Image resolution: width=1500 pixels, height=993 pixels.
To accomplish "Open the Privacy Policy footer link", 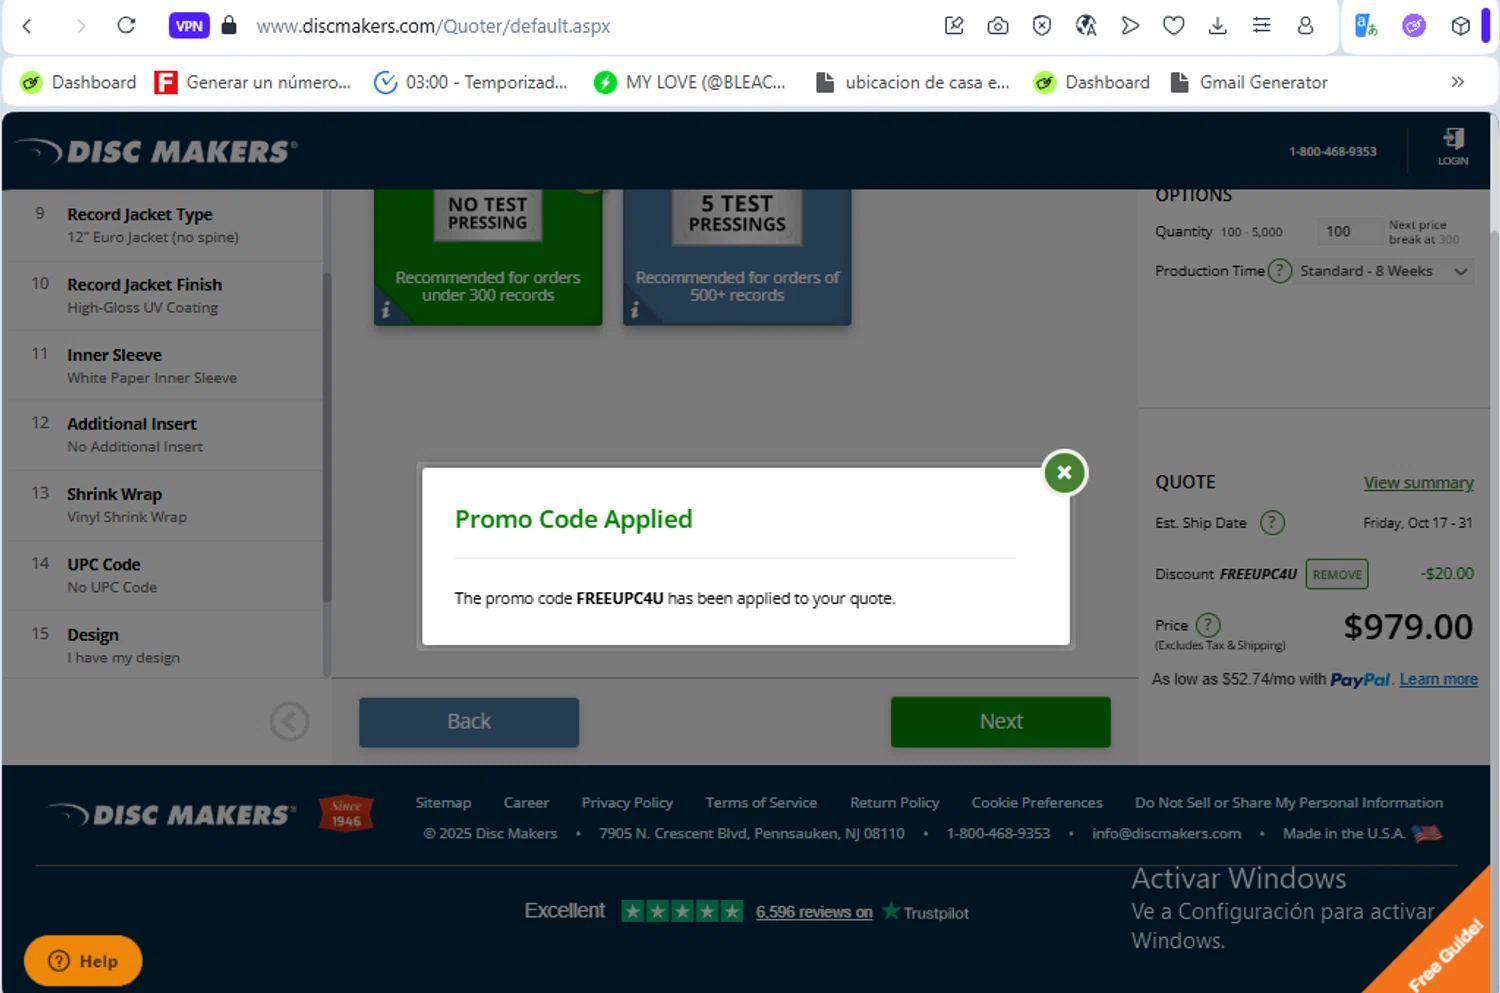I will point(627,803).
